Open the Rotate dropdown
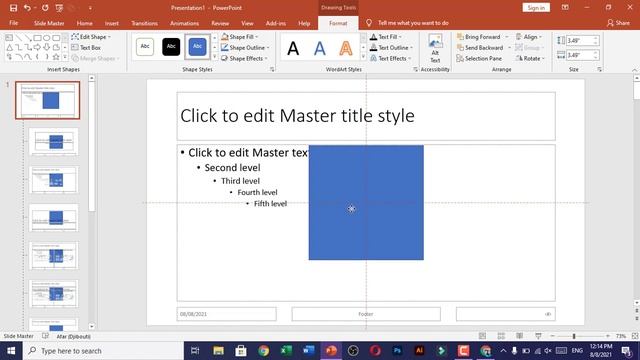 pyautogui.click(x=530, y=58)
